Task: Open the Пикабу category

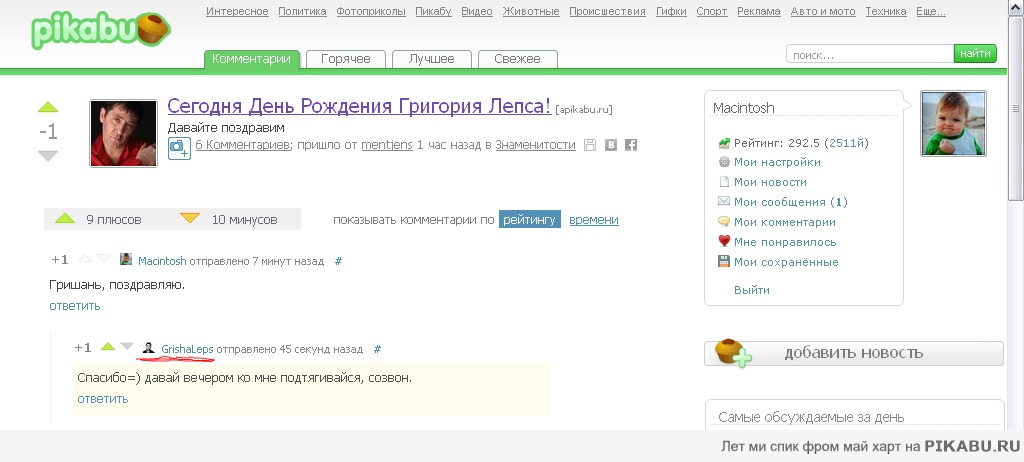Action: point(433,11)
